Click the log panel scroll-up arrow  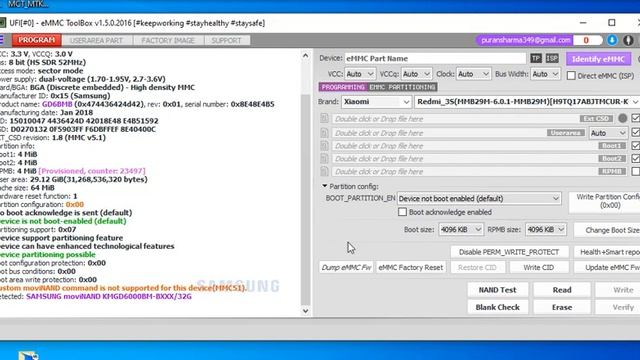click(305, 56)
